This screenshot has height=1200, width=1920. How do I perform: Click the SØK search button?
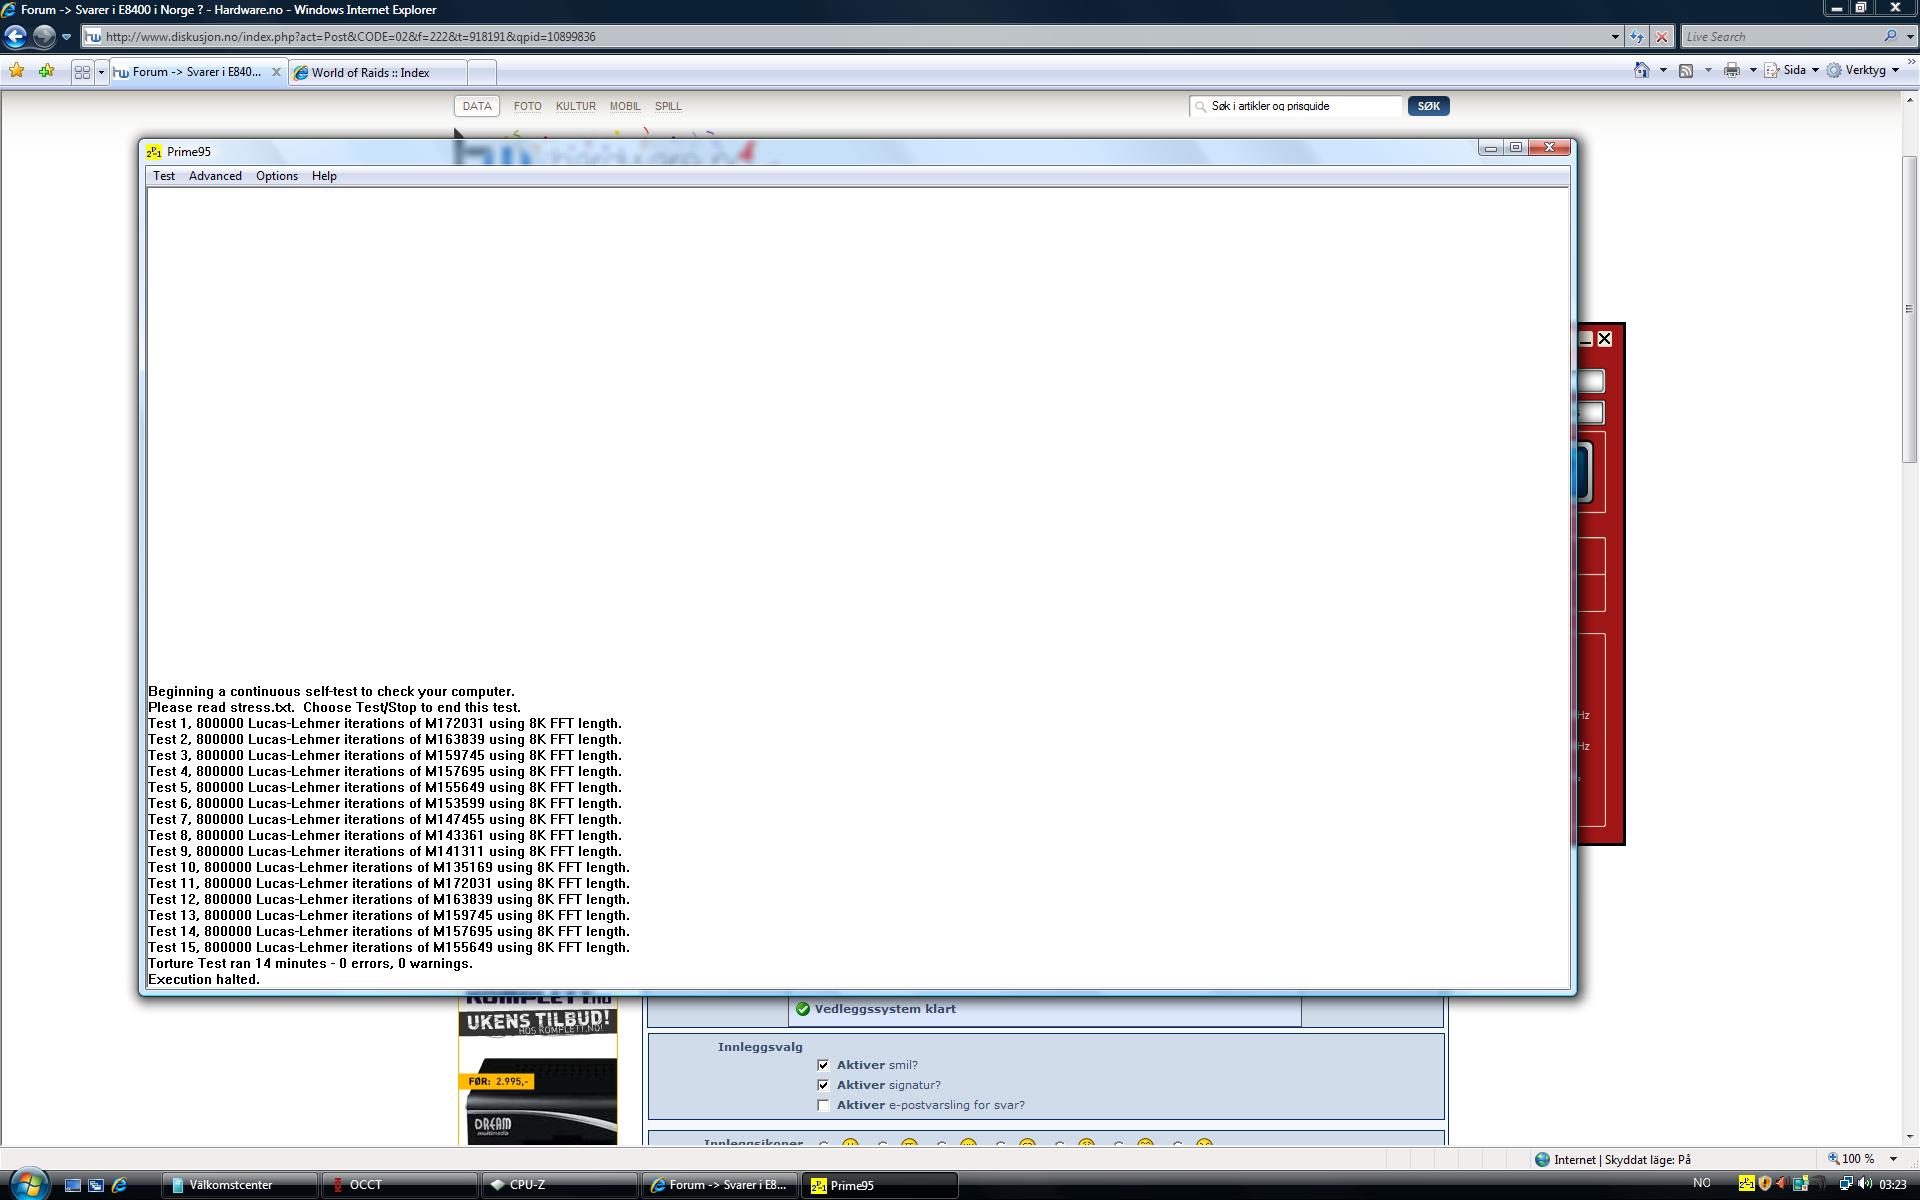1428,106
